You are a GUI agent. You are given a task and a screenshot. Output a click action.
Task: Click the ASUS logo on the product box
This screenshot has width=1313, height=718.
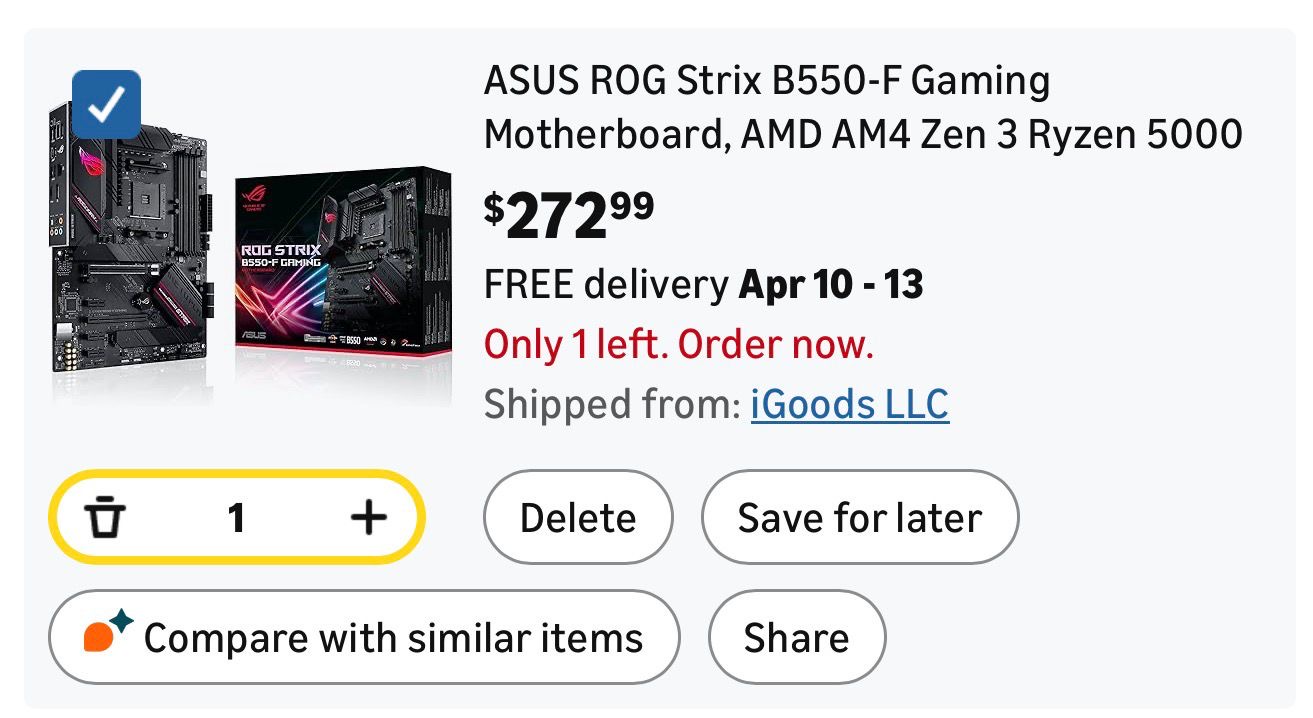click(252, 336)
